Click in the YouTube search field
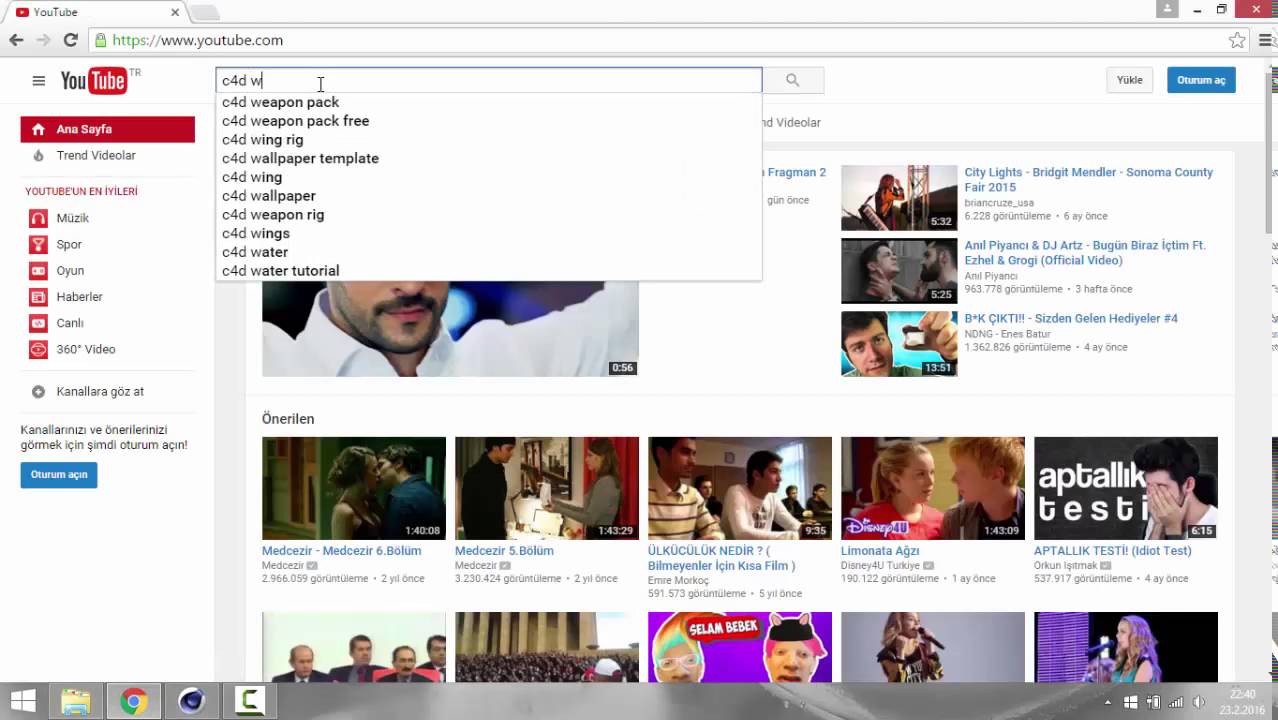Screen dimensions: 1278x720 489,80
